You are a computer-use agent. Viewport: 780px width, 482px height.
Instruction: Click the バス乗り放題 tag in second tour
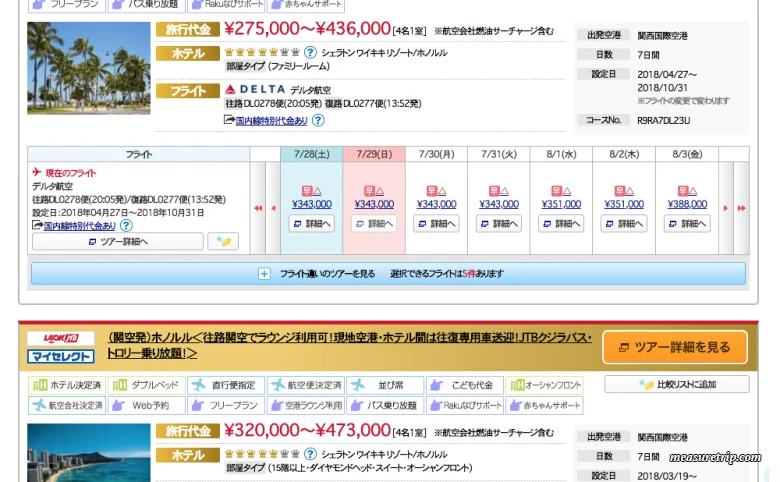pos(385,405)
